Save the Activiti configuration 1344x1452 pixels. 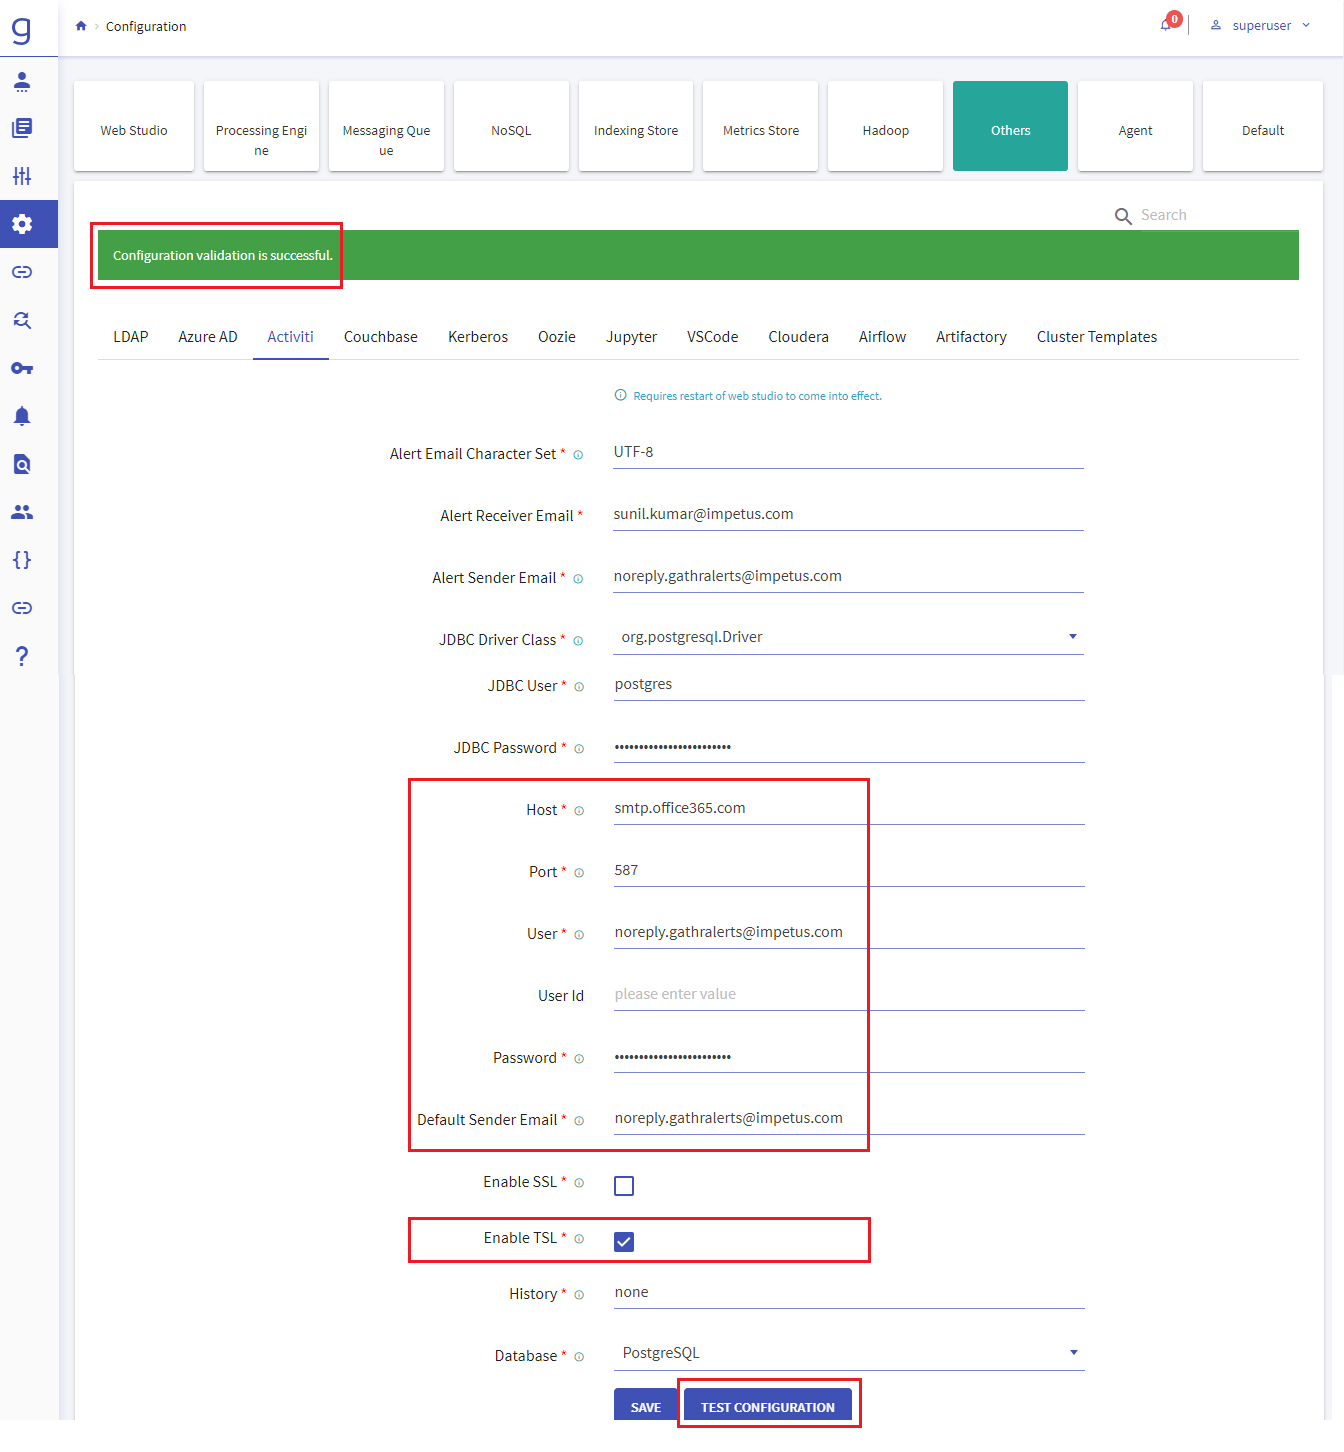coord(645,1406)
